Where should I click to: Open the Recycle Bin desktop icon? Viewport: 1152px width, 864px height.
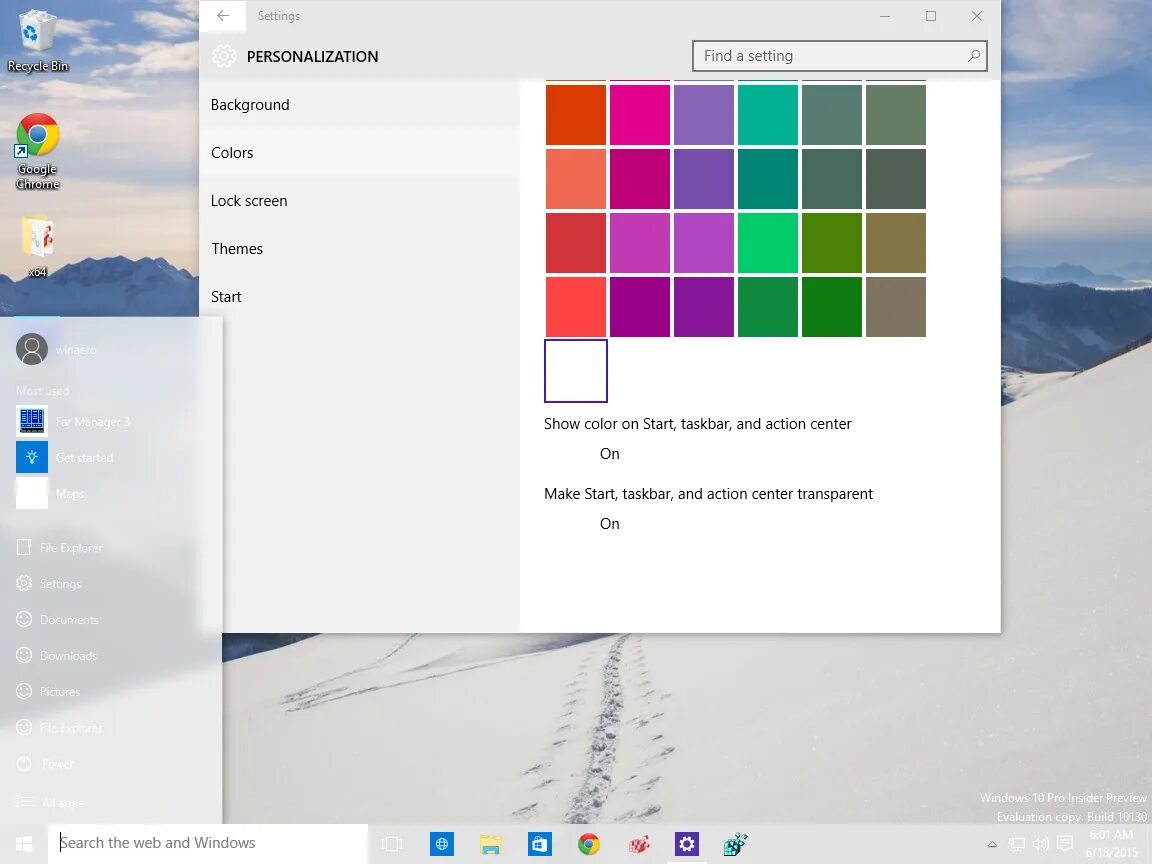click(x=37, y=41)
